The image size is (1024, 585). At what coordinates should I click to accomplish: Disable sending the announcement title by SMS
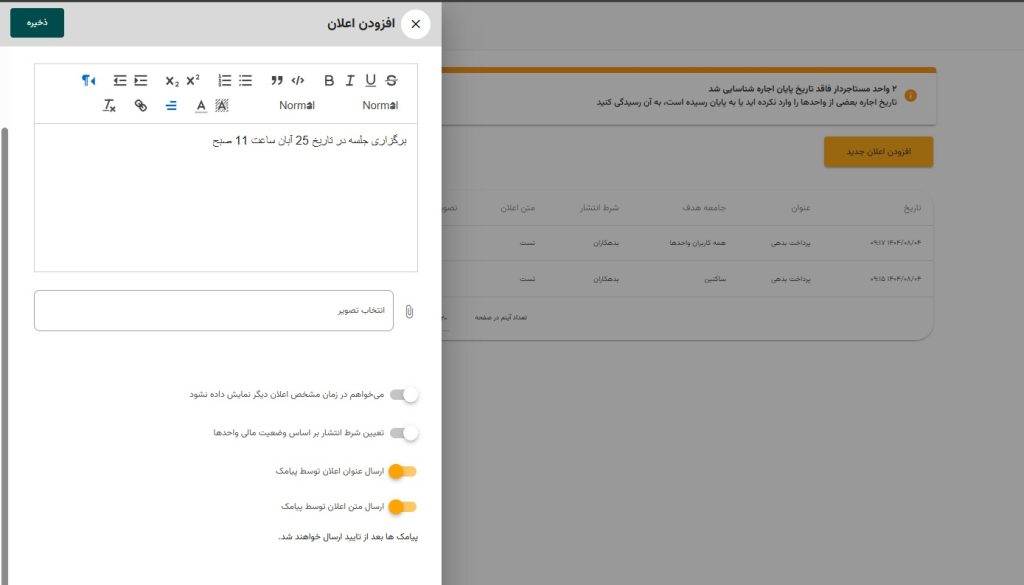point(402,471)
